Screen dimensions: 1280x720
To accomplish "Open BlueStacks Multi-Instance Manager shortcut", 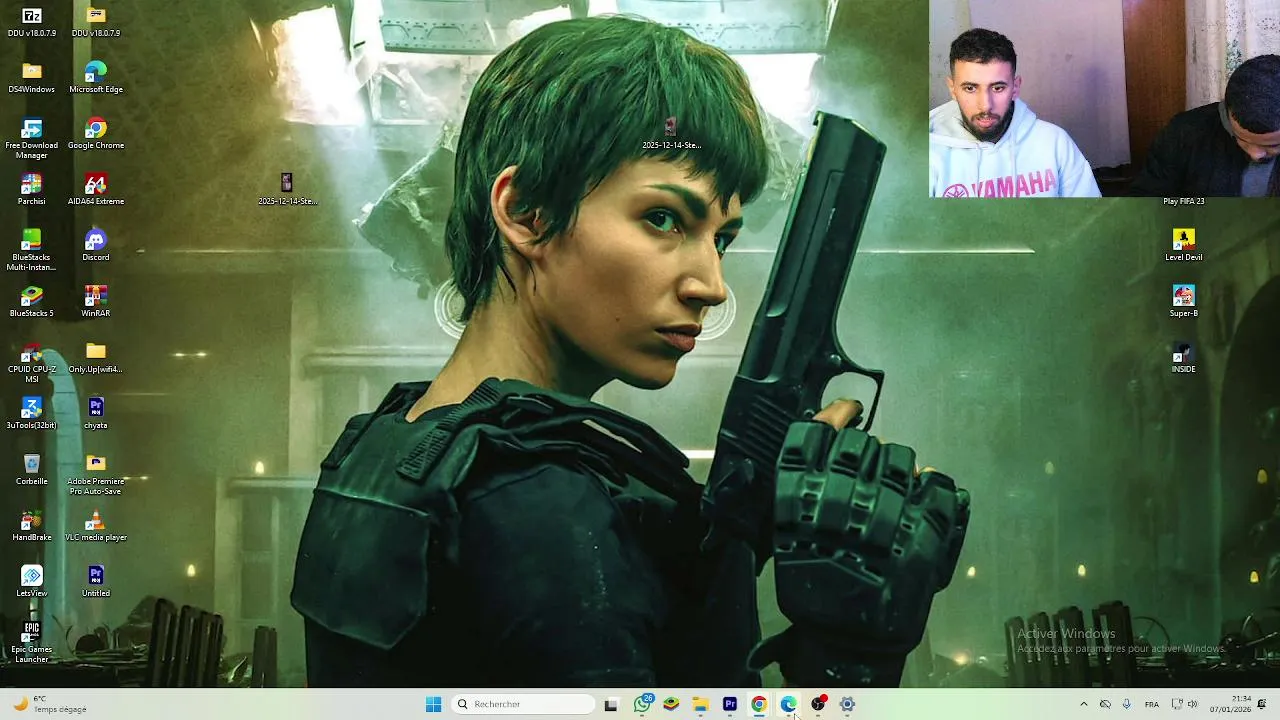I will point(32,251).
